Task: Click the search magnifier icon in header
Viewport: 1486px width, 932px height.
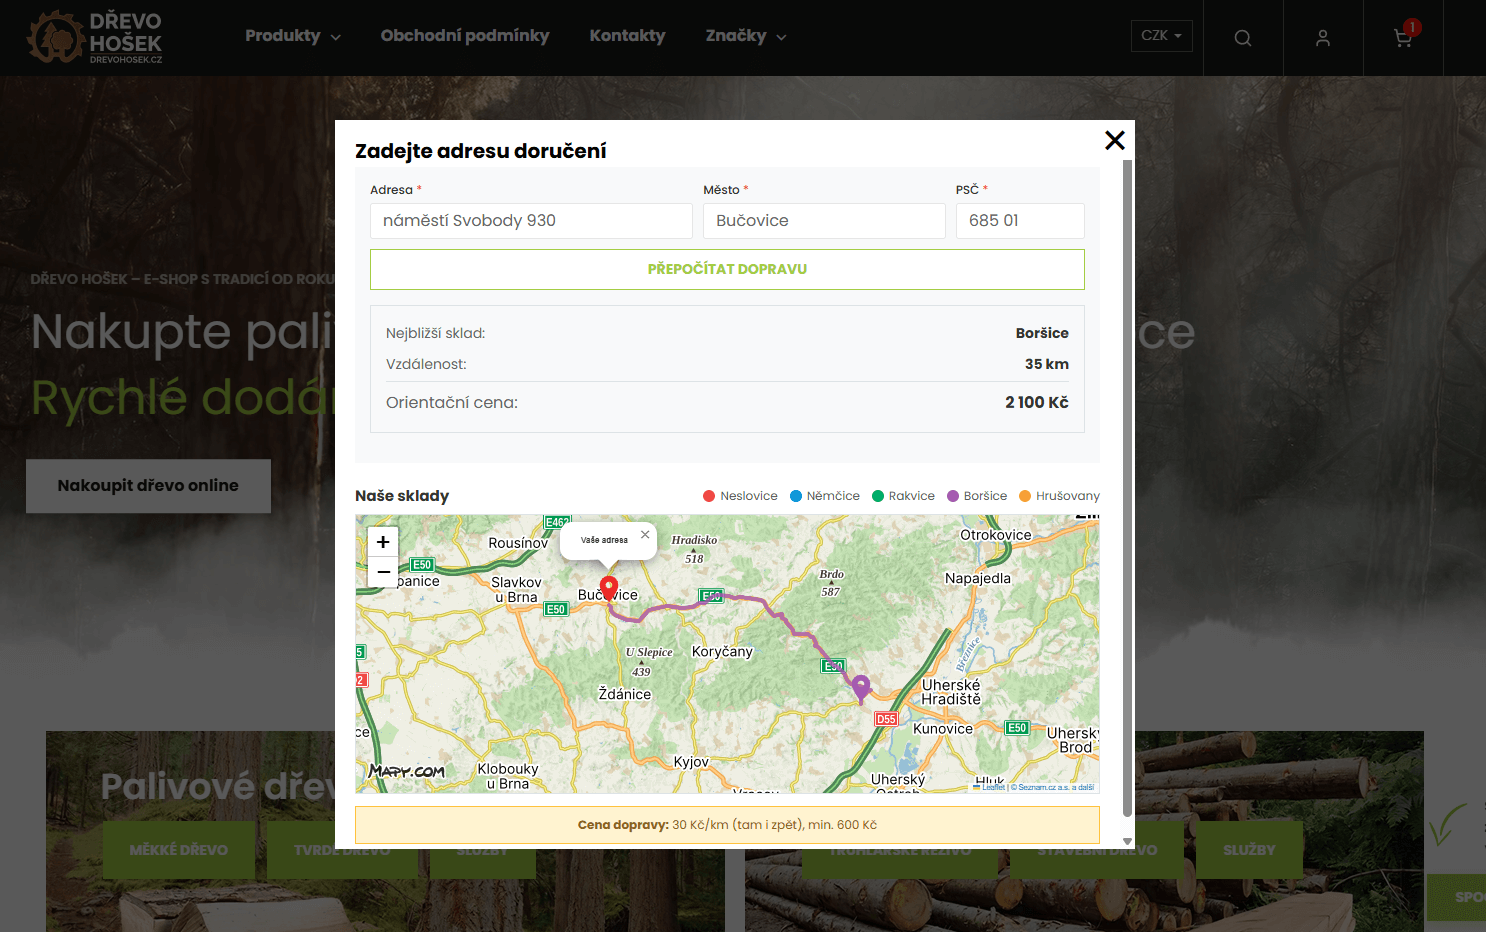Action: pyautogui.click(x=1242, y=38)
